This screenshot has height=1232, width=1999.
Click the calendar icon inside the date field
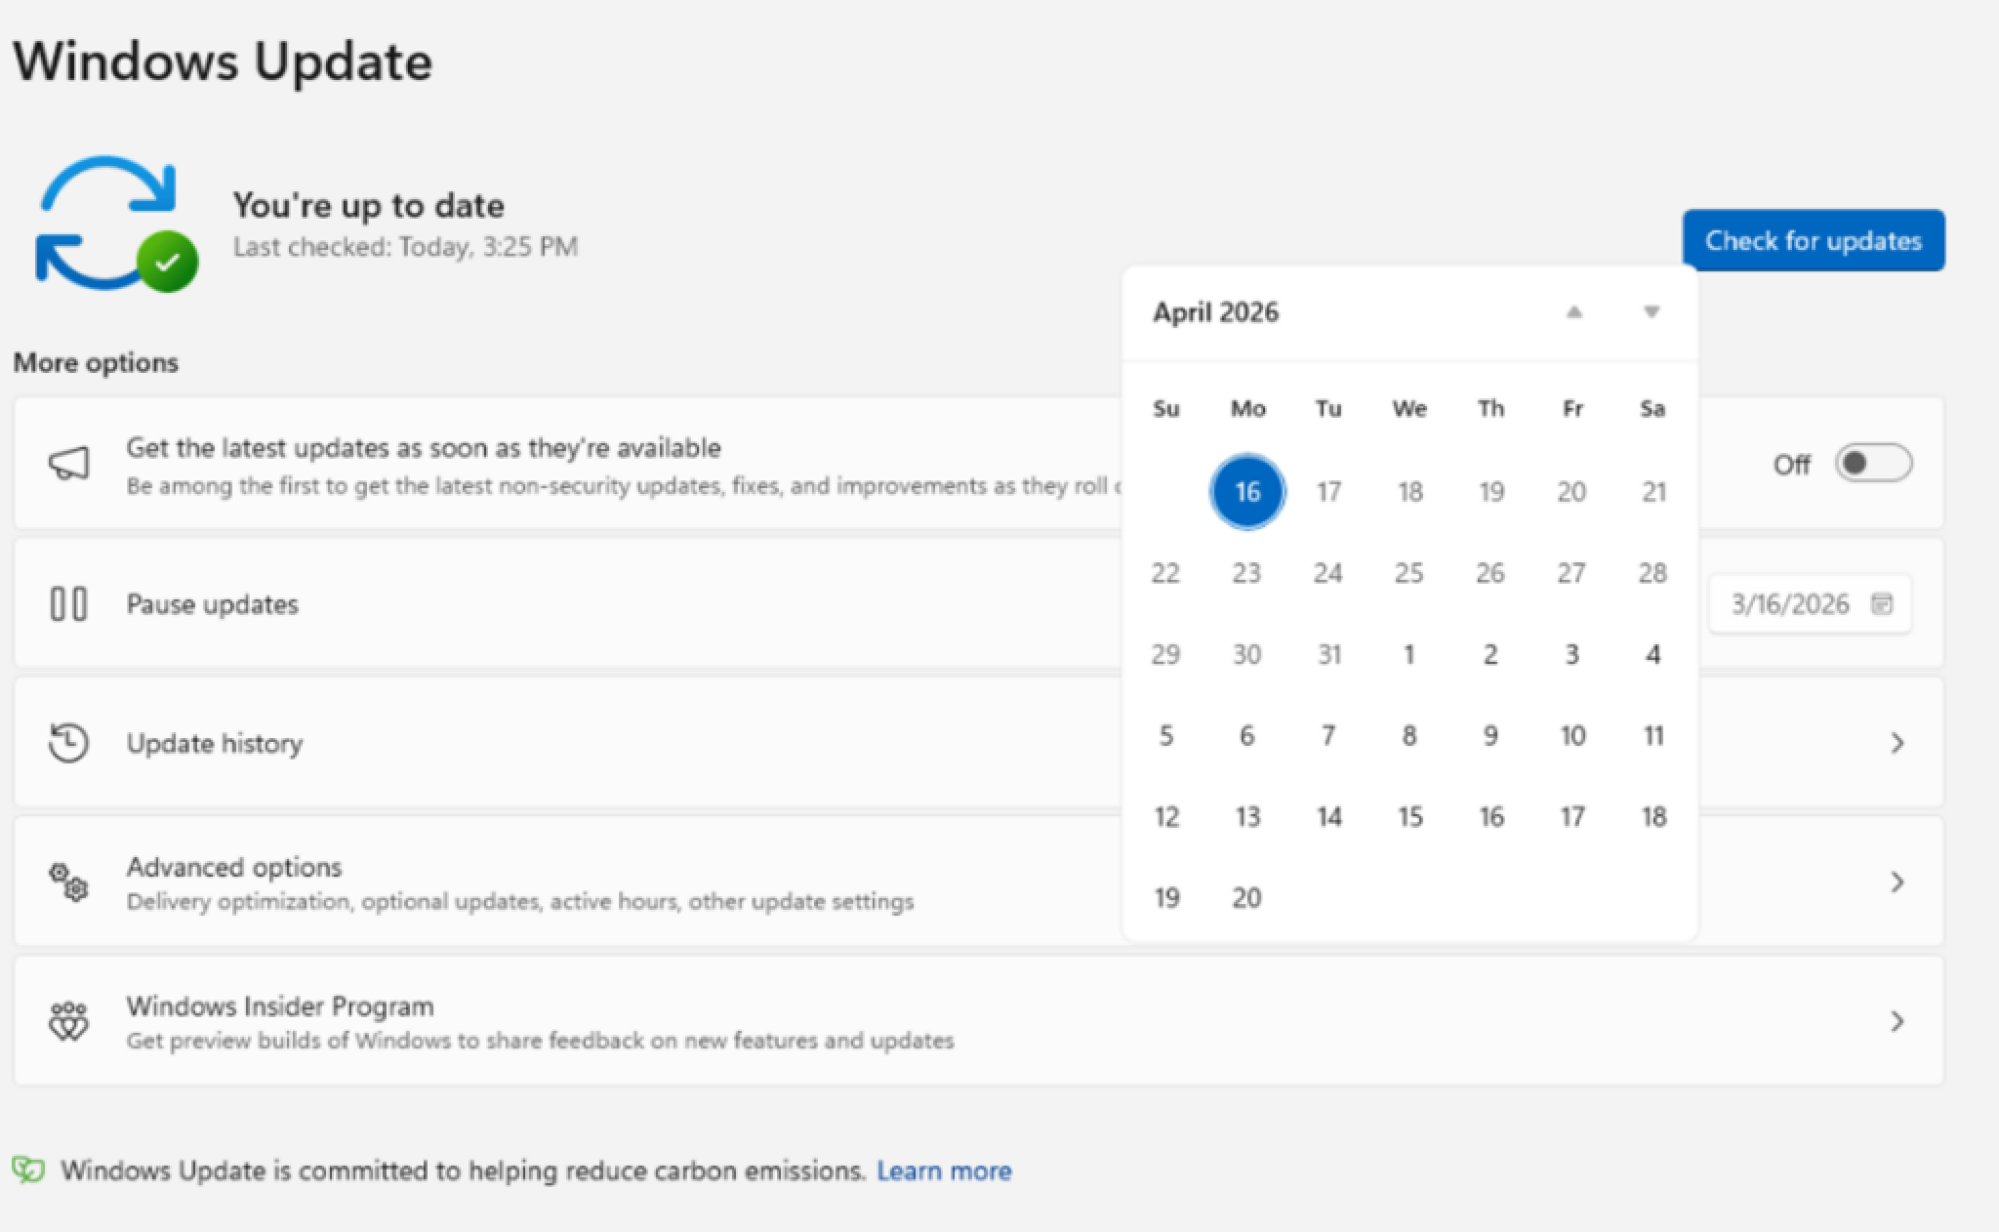click(x=1883, y=603)
